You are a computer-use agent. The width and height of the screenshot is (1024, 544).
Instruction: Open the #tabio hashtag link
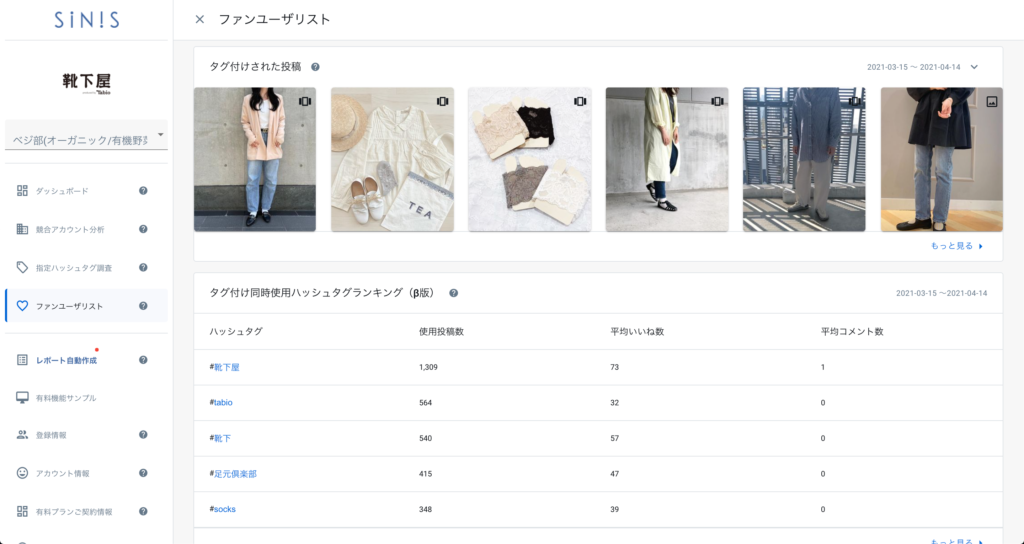coord(221,403)
